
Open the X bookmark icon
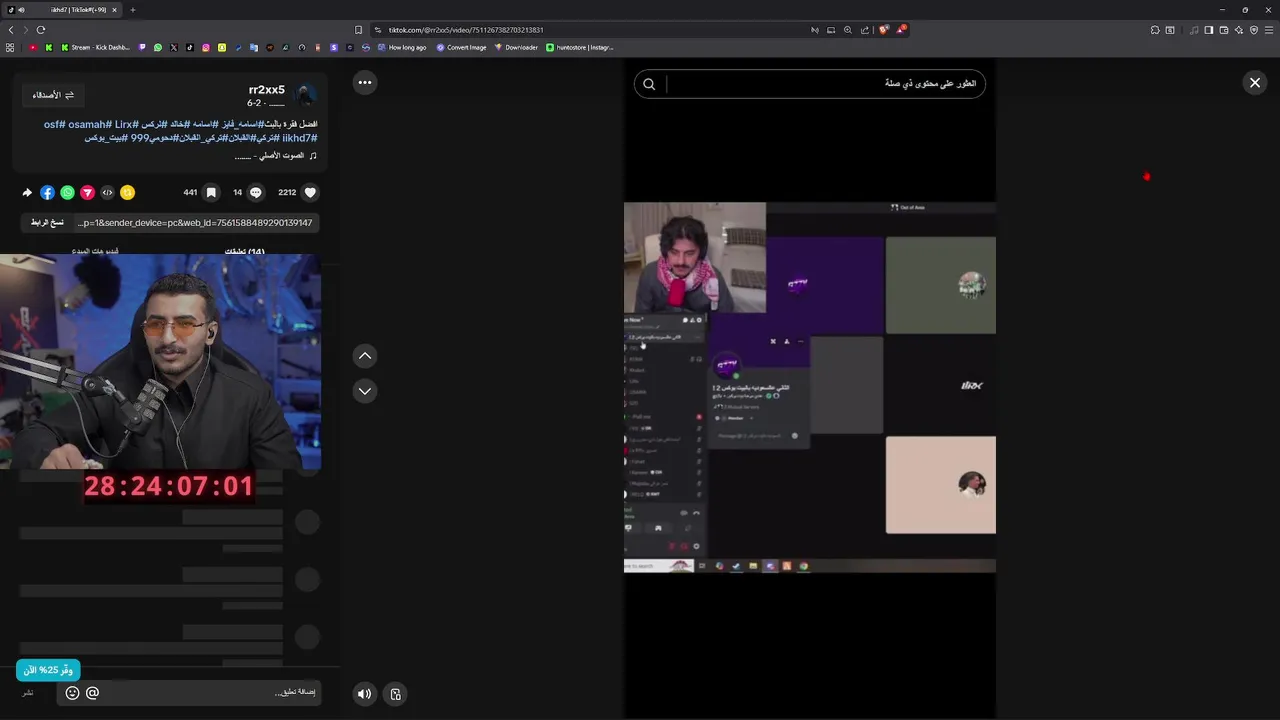(x=174, y=47)
